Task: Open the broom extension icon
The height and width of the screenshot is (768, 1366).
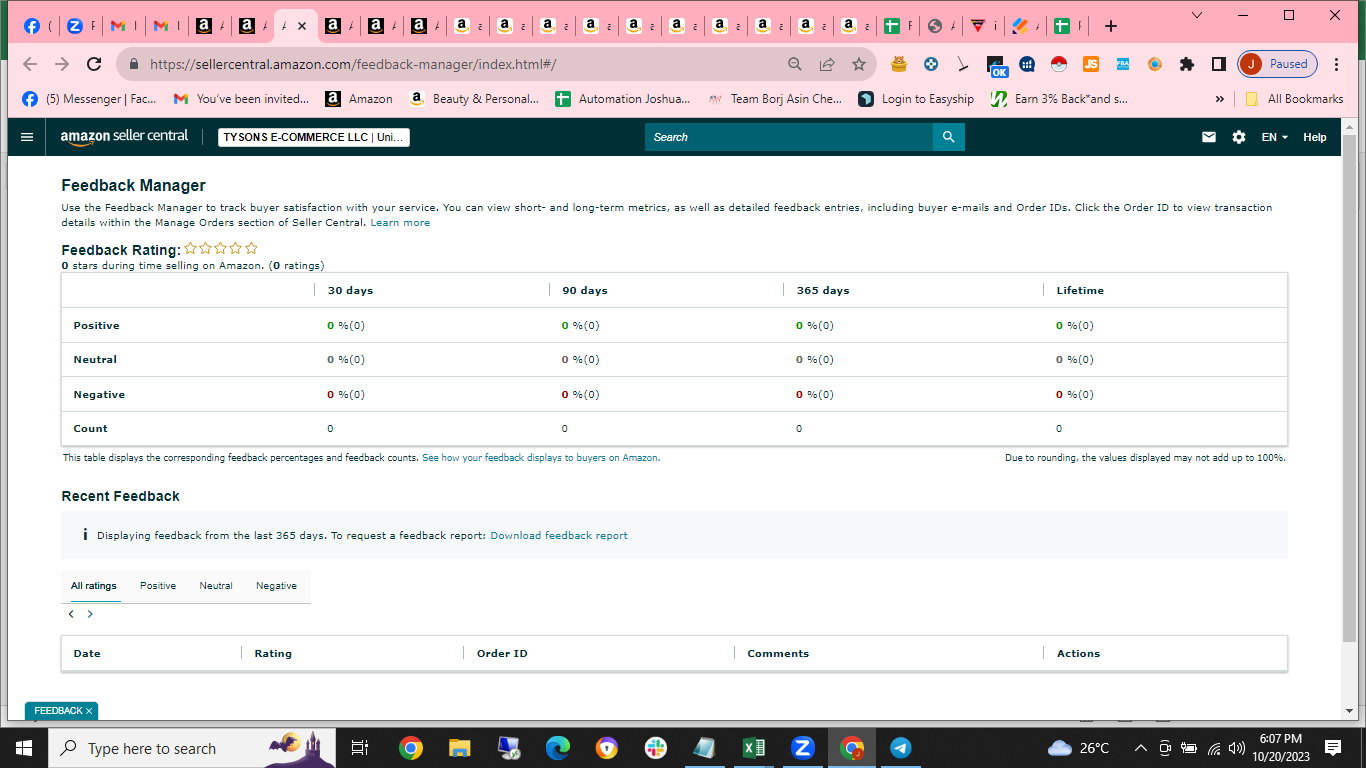Action: pos(963,64)
